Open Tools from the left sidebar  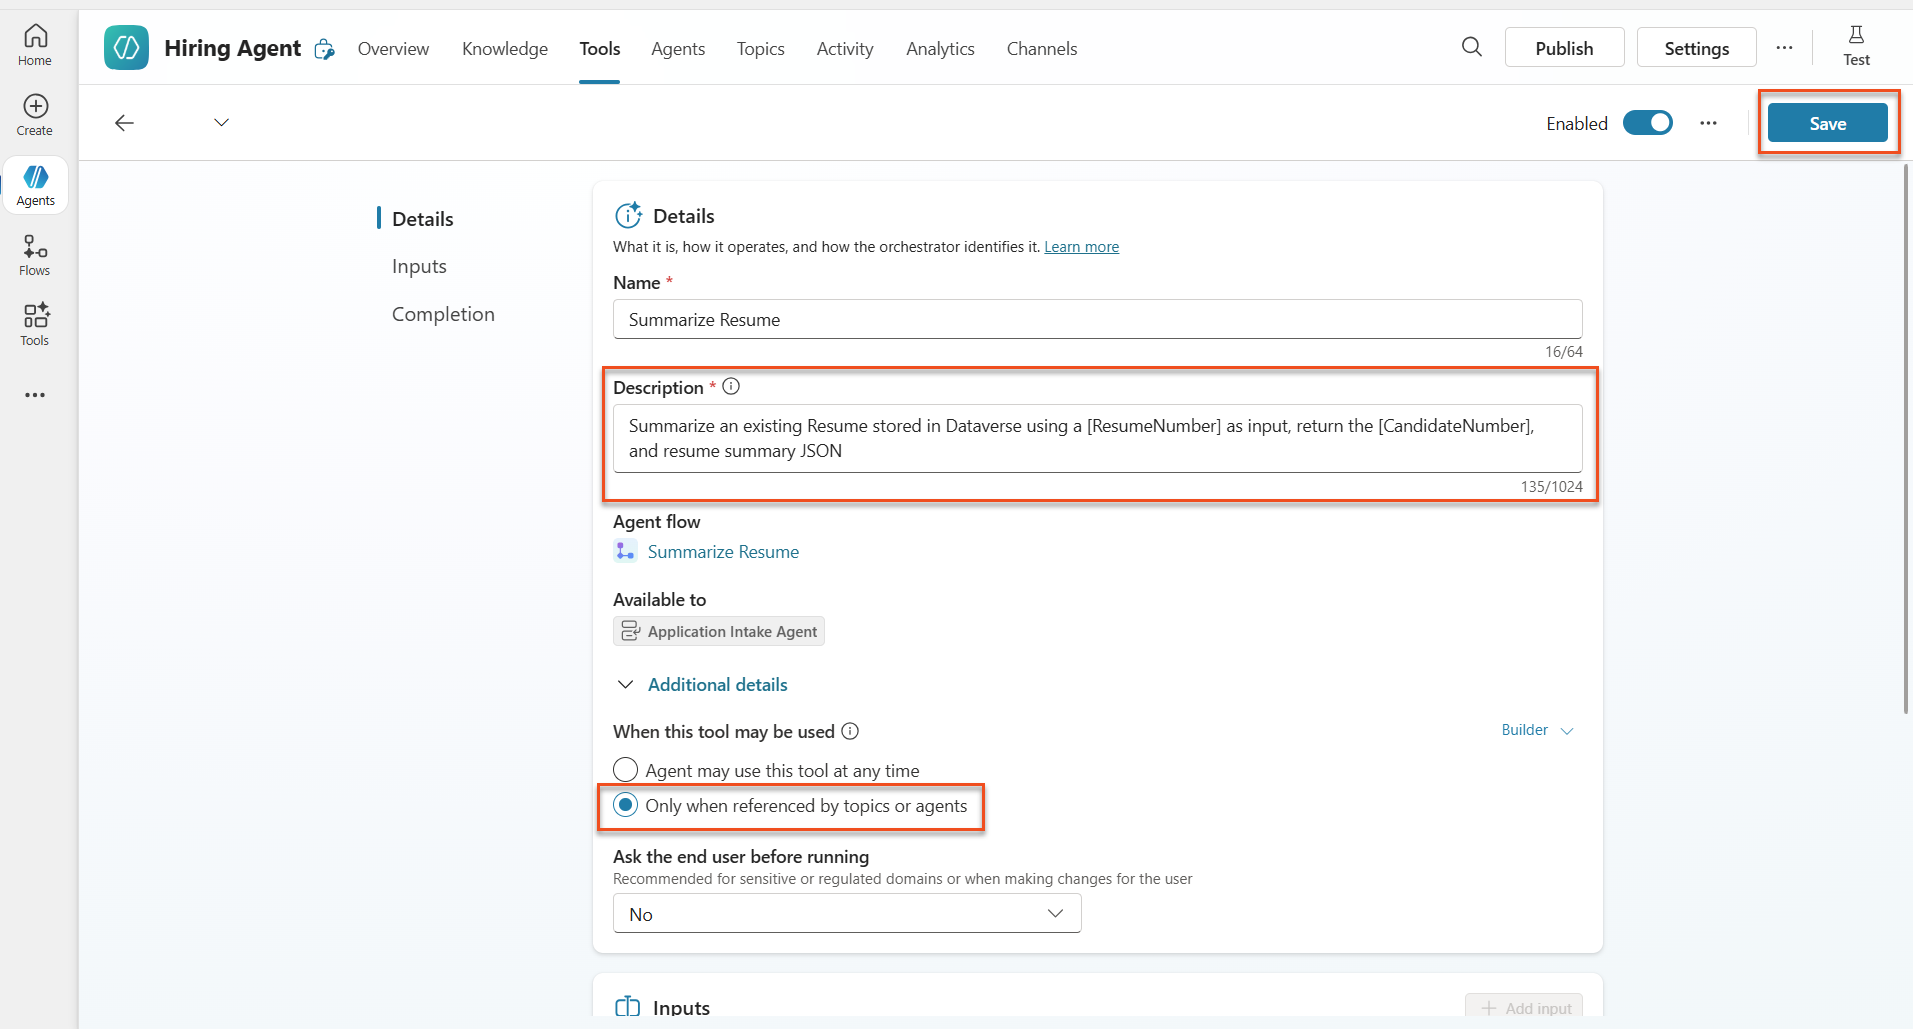point(35,324)
